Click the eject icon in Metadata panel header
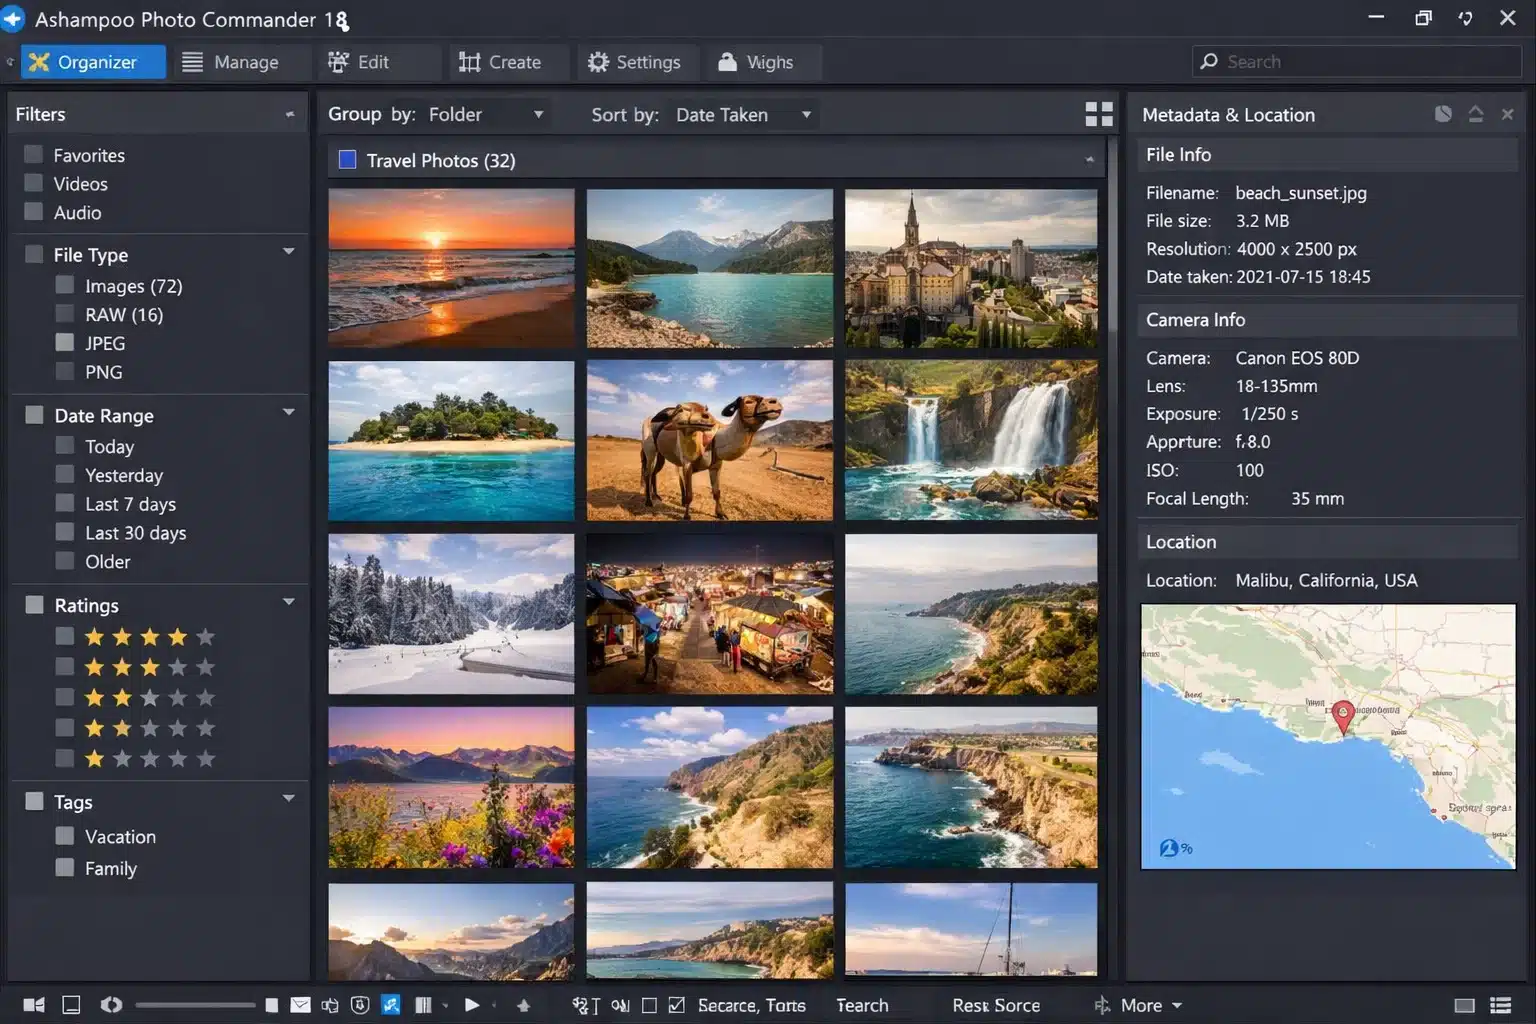 coord(1476,114)
